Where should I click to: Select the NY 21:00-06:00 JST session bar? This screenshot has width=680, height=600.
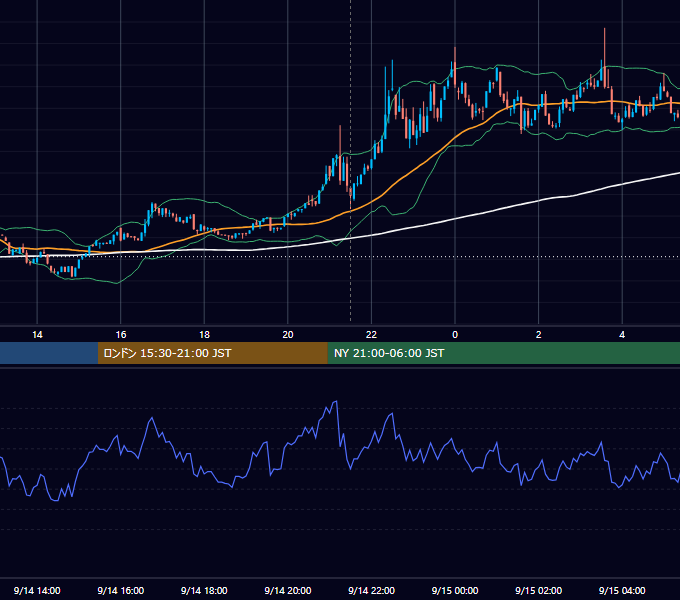coord(503,353)
